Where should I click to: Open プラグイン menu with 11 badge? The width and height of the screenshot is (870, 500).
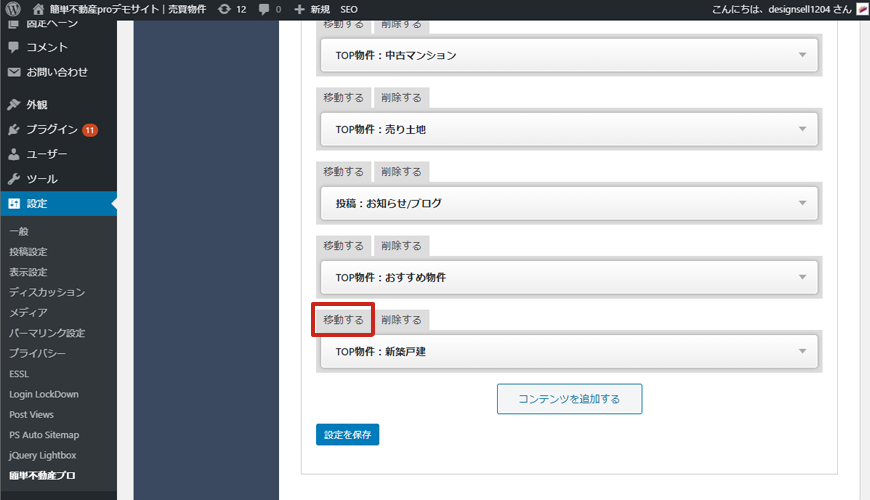click(x=52, y=129)
